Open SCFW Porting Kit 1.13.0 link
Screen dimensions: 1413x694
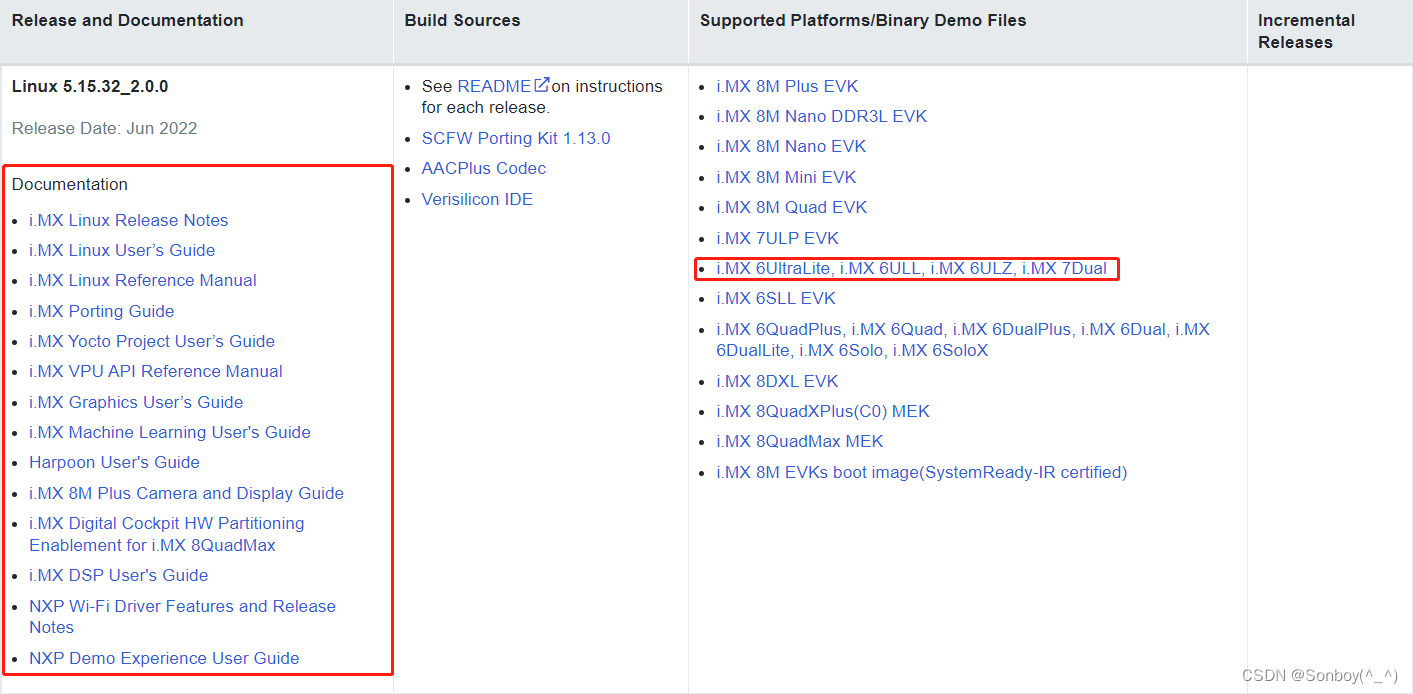pyautogui.click(x=516, y=138)
